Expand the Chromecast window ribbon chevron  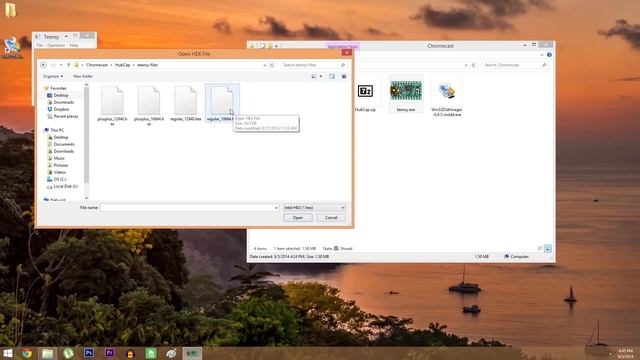pos(542,54)
